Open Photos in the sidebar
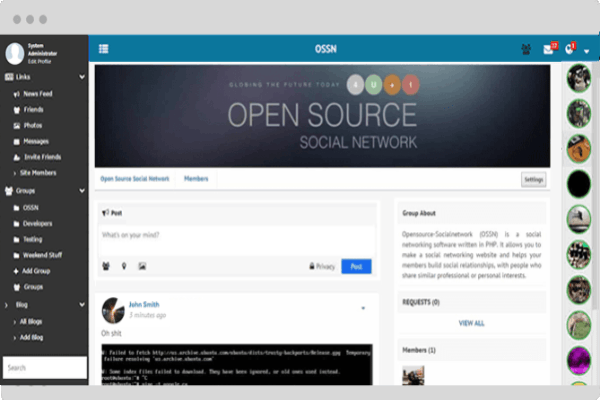 (x=33, y=126)
